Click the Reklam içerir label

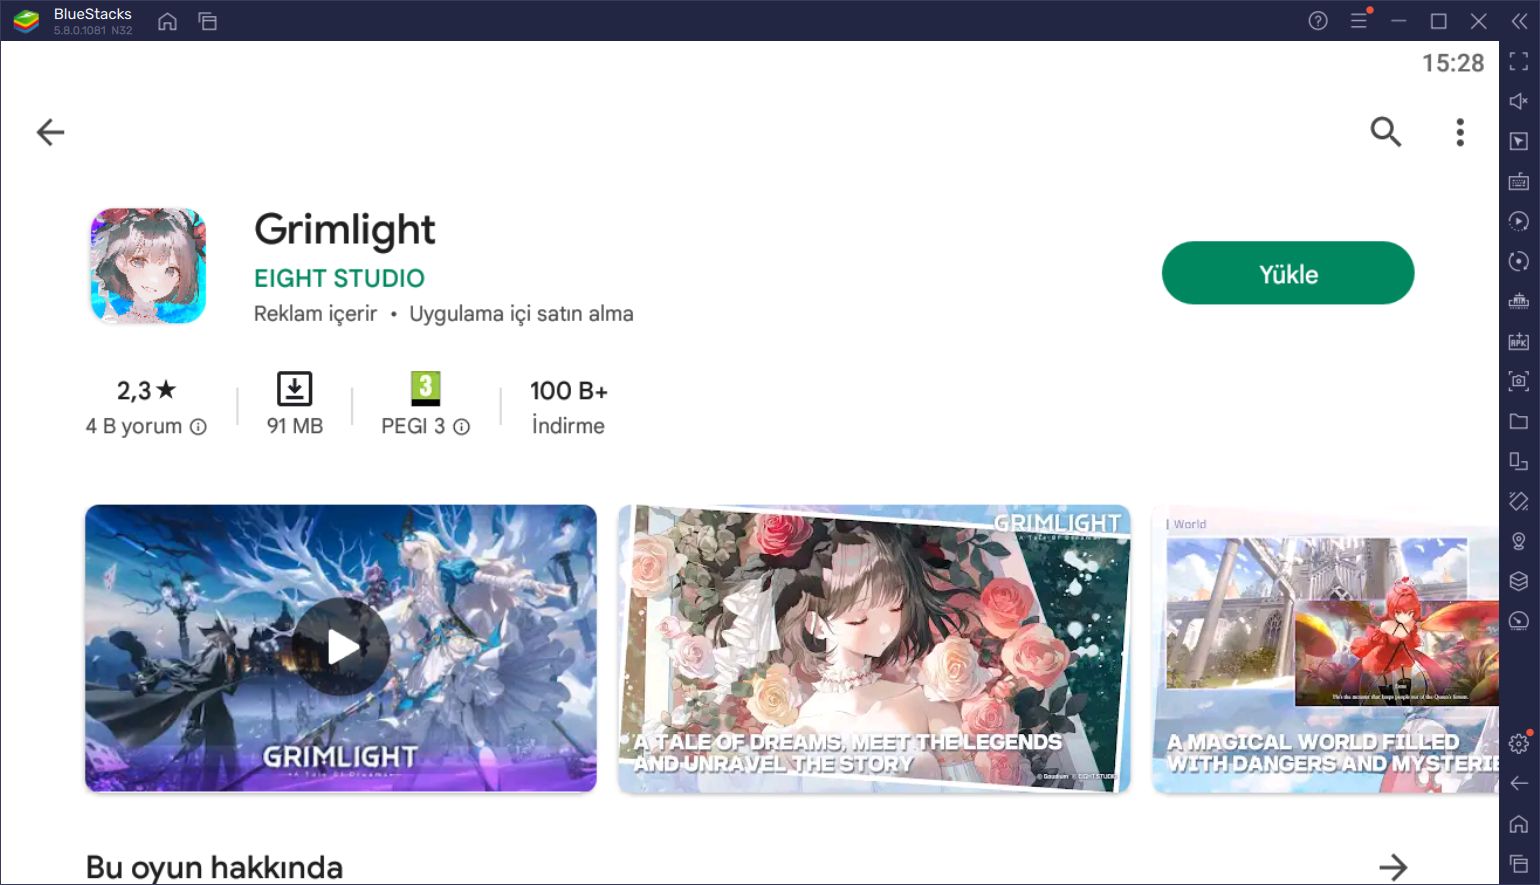(x=315, y=314)
